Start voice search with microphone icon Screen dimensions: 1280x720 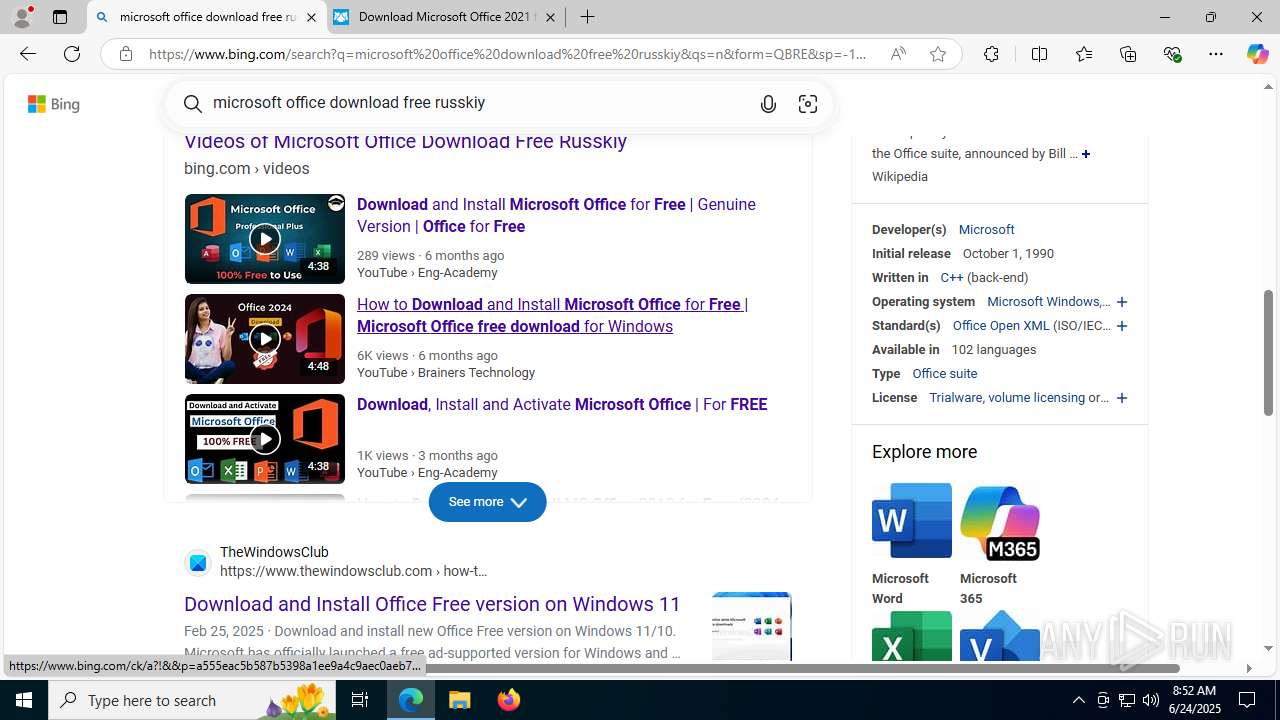click(x=768, y=104)
